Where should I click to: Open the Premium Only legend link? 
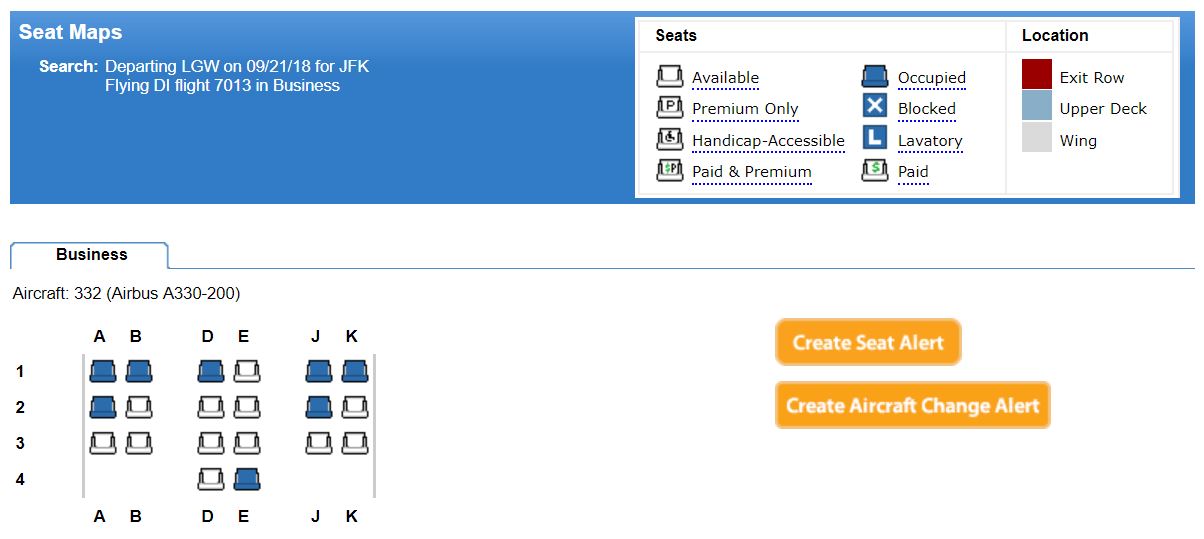(x=745, y=109)
